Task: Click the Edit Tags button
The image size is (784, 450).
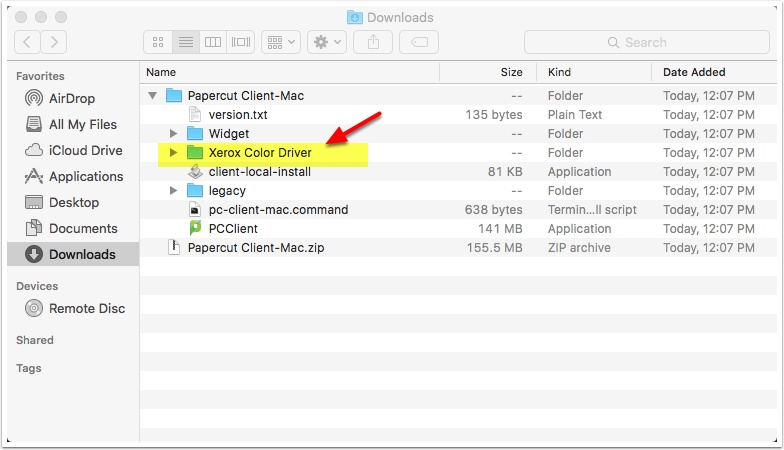Action: click(419, 42)
